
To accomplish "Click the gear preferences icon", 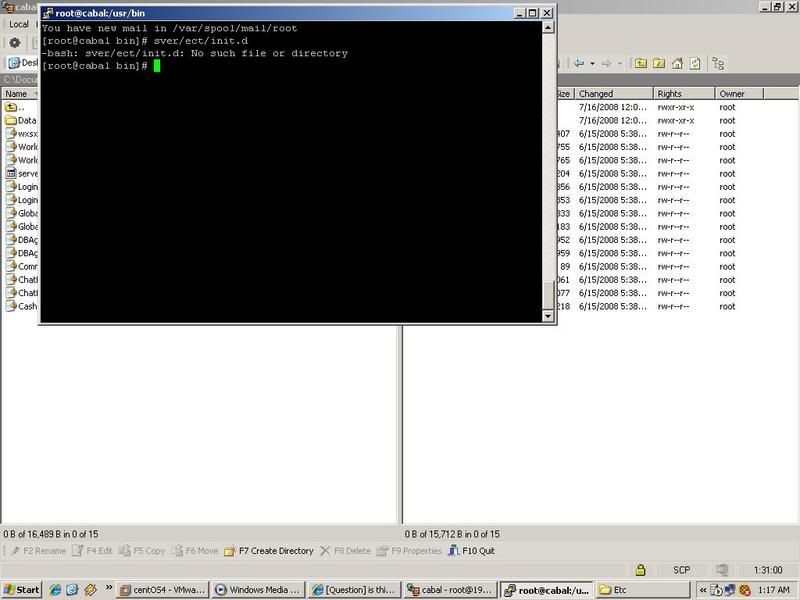I will (15, 43).
